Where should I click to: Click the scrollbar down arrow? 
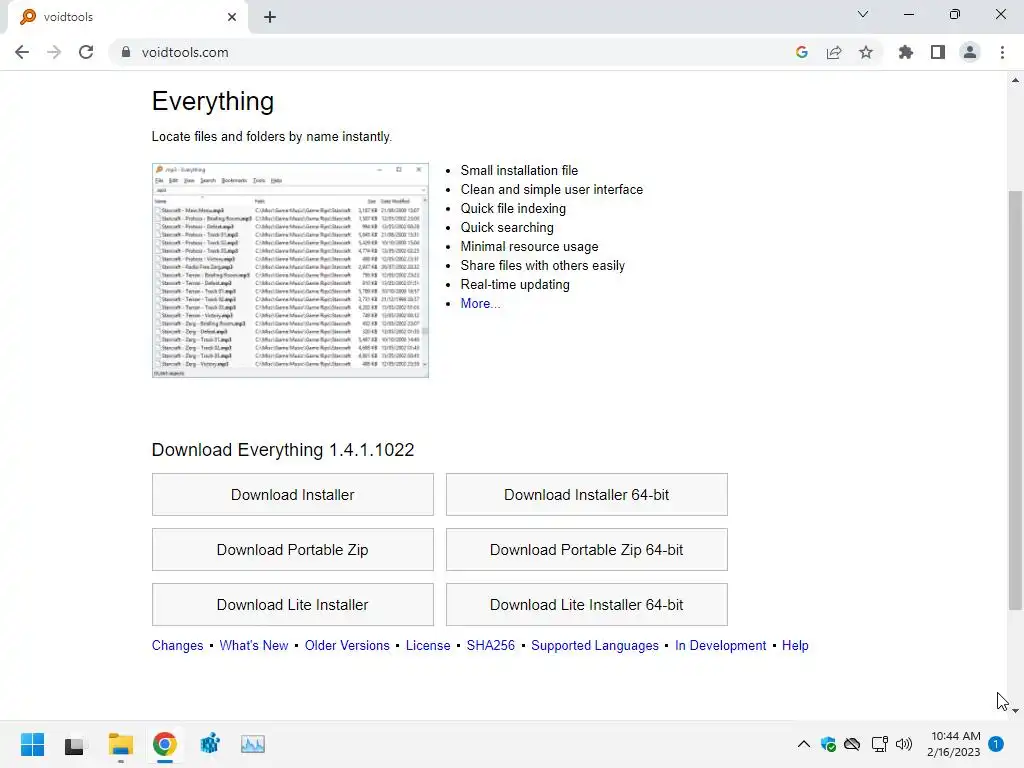tap(1015, 711)
